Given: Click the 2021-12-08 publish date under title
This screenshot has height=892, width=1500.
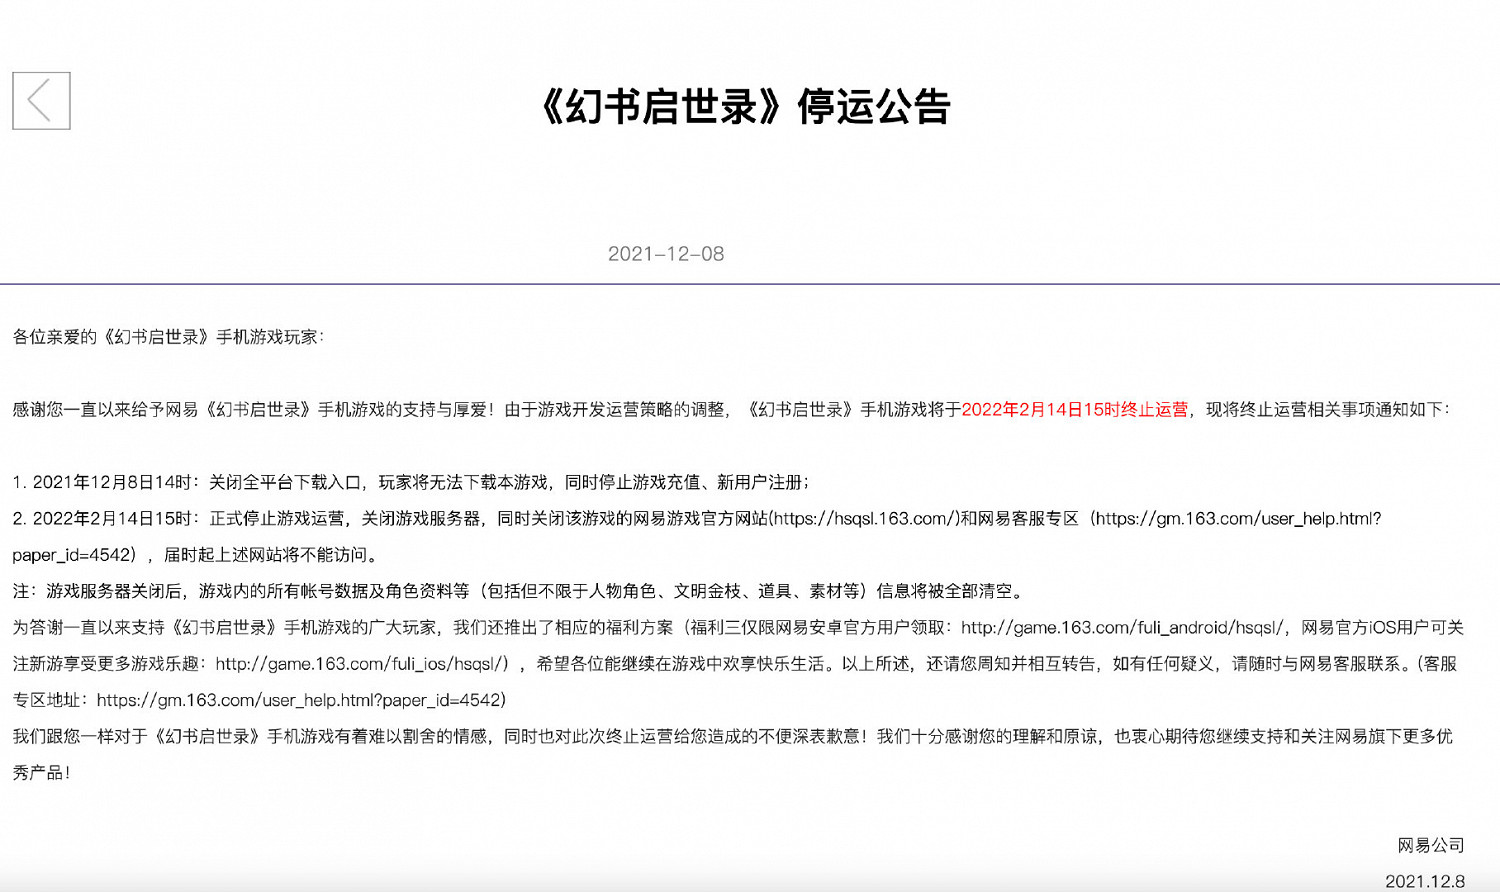Looking at the screenshot, I should tap(665, 254).
